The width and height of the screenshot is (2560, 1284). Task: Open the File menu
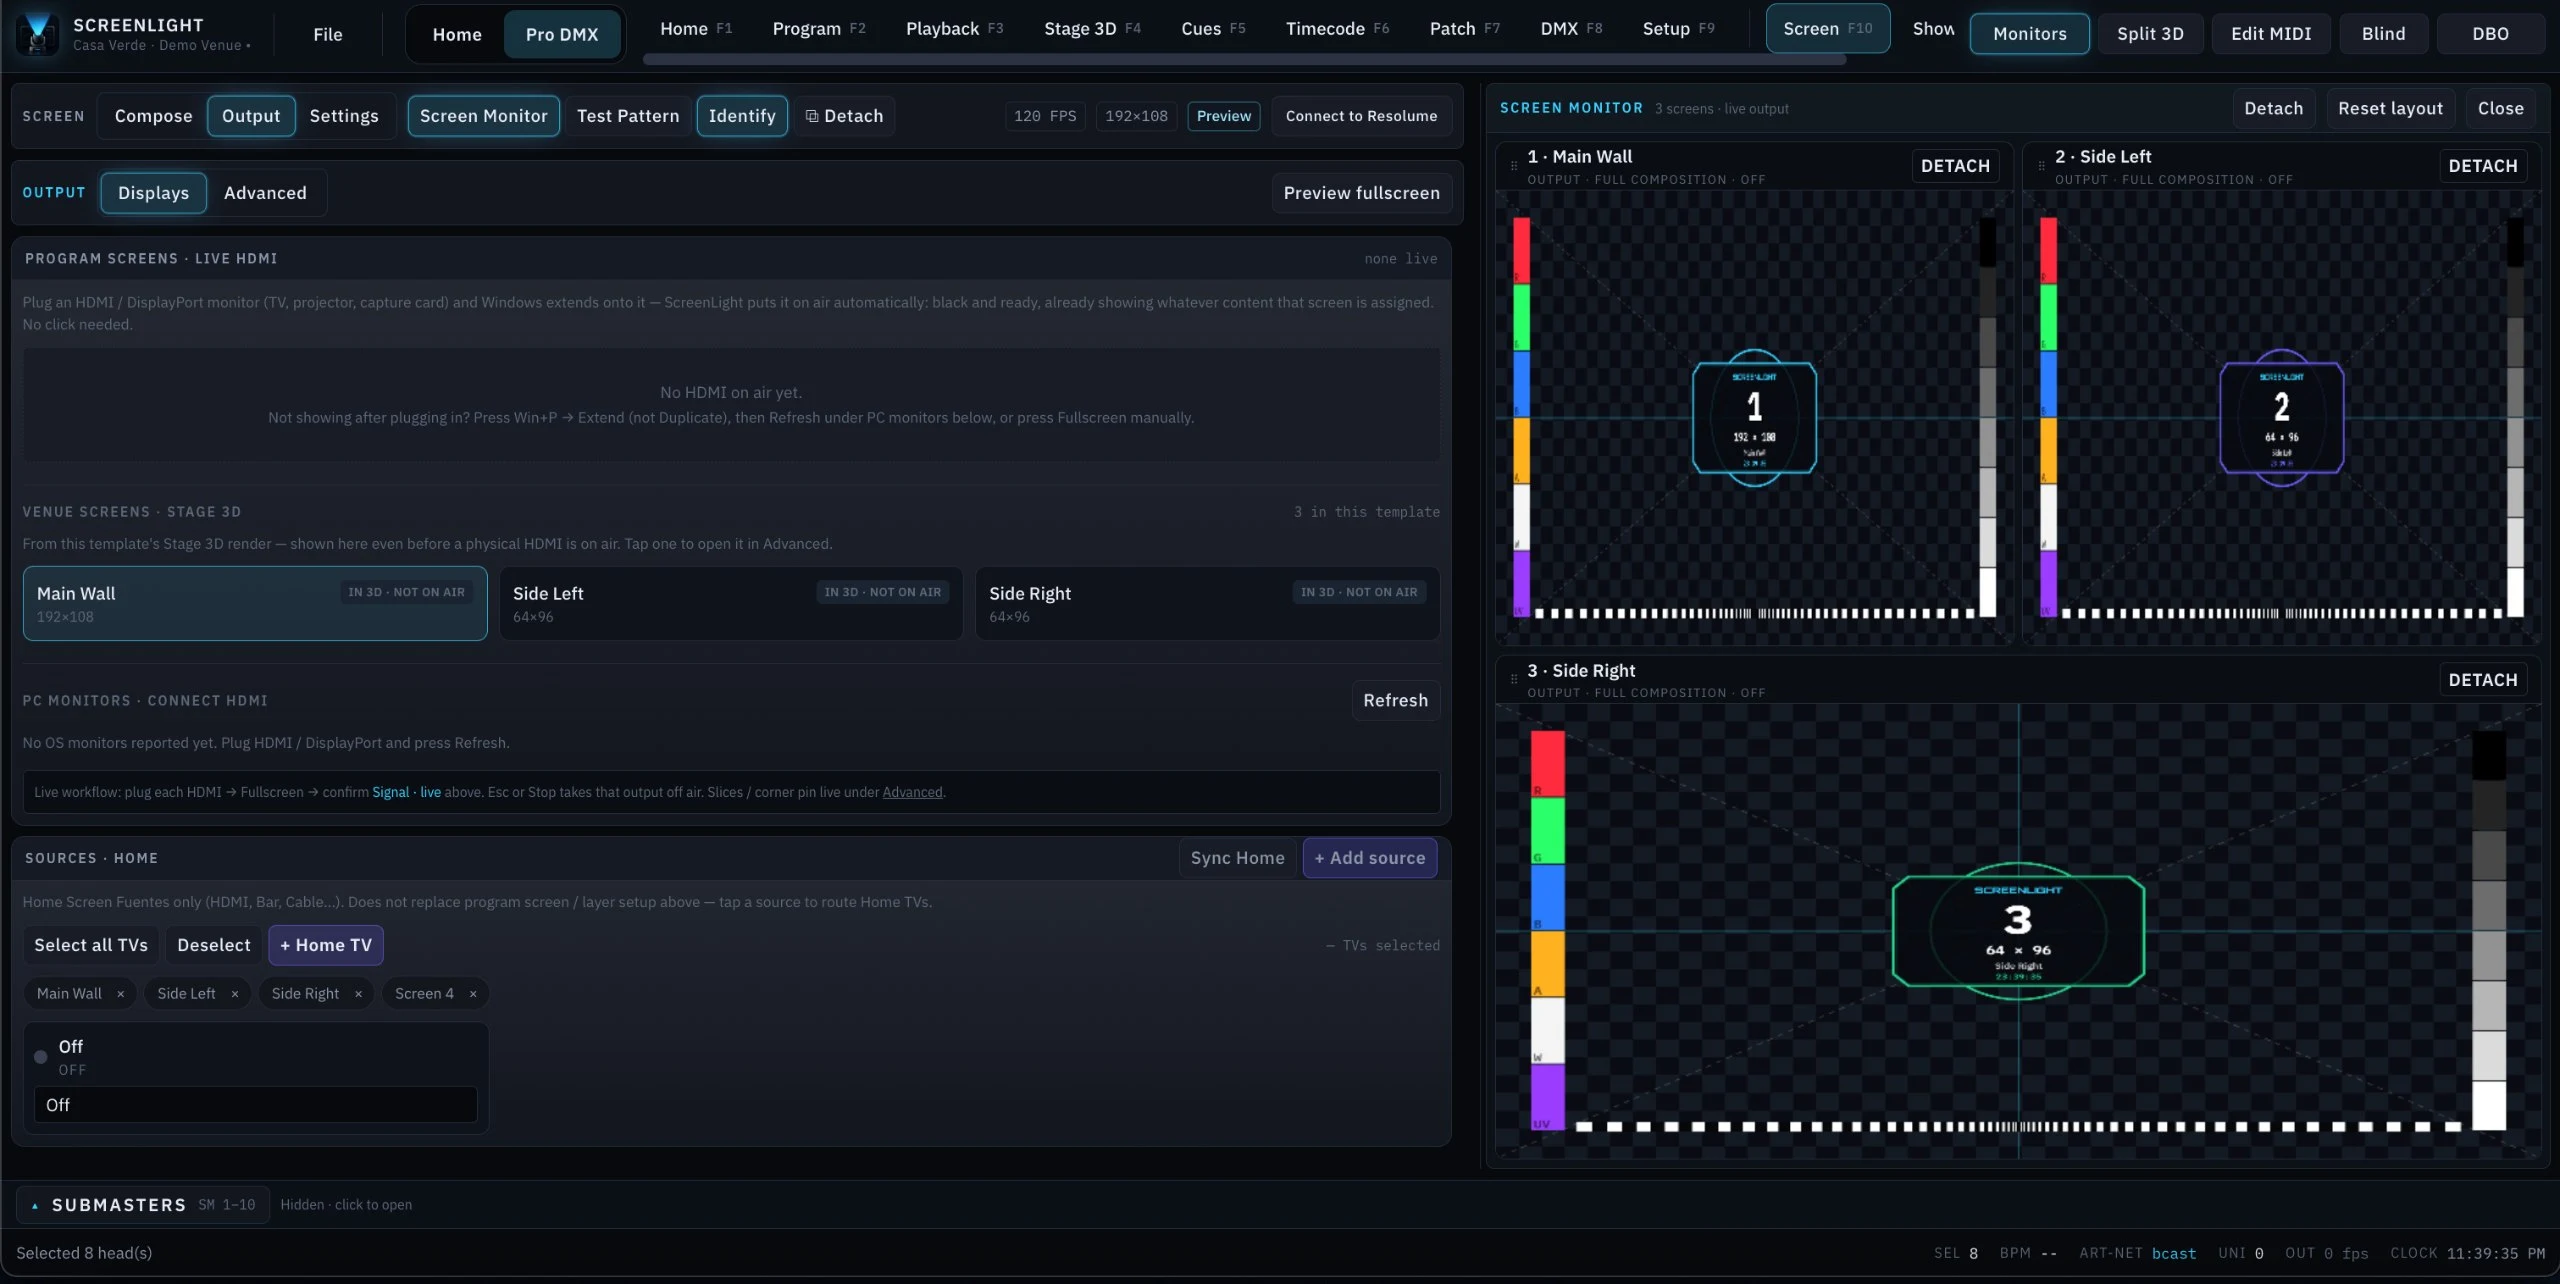point(328,34)
